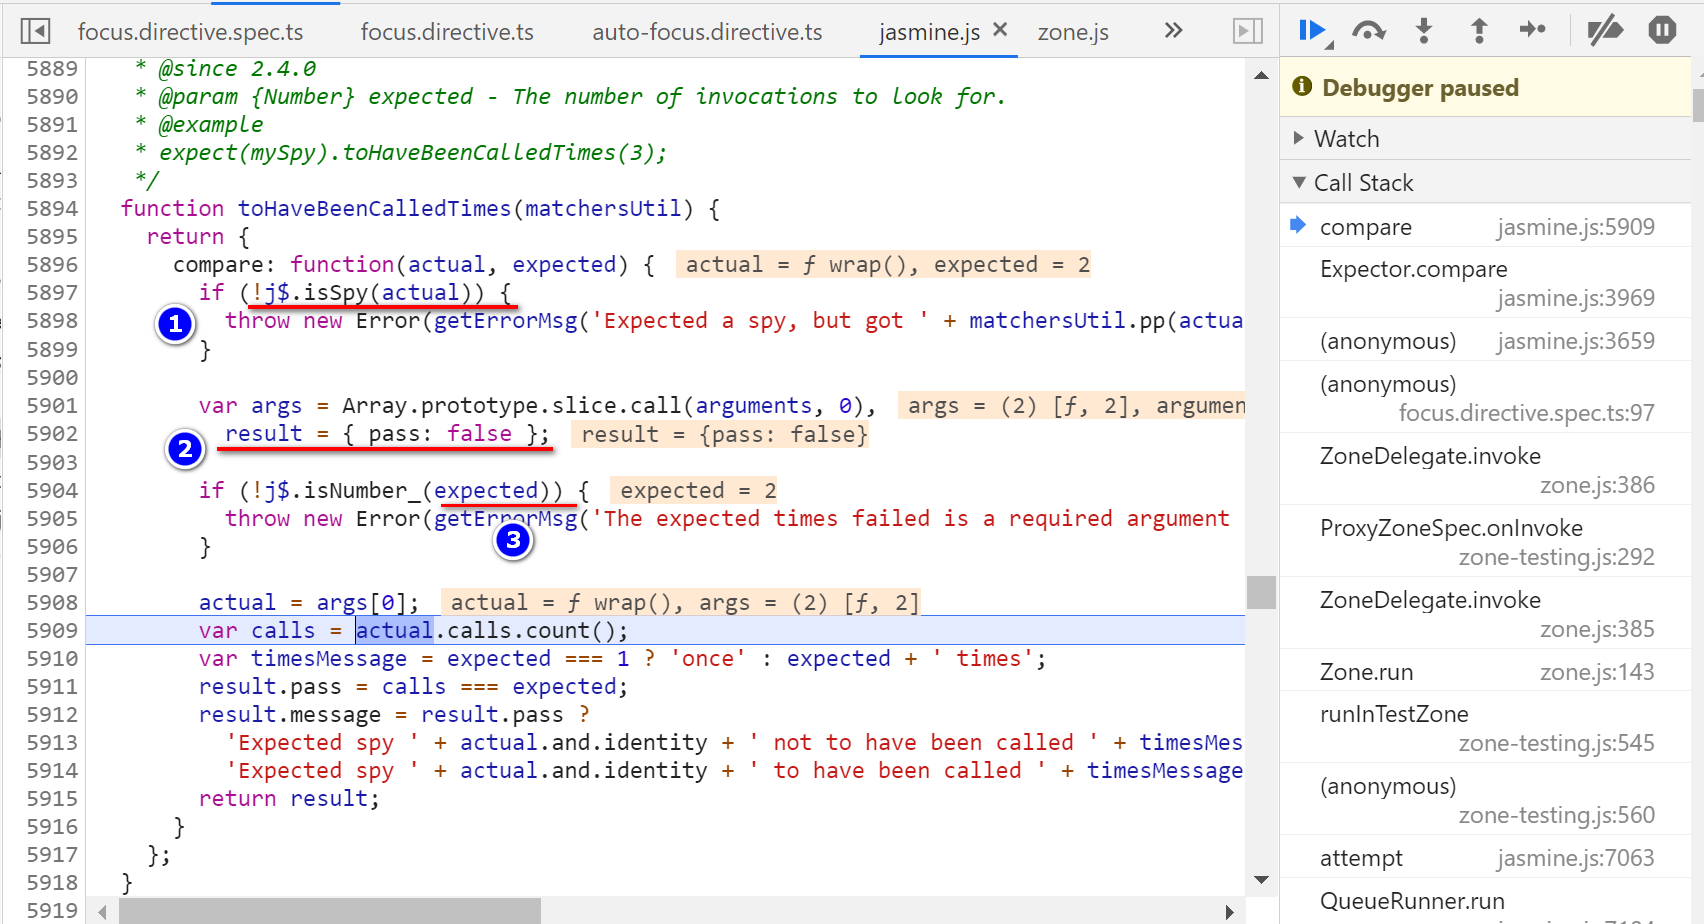This screenshot has width=1704, height=924.
Task: Set breakpoint on line 5897
Action: (52, 292)
